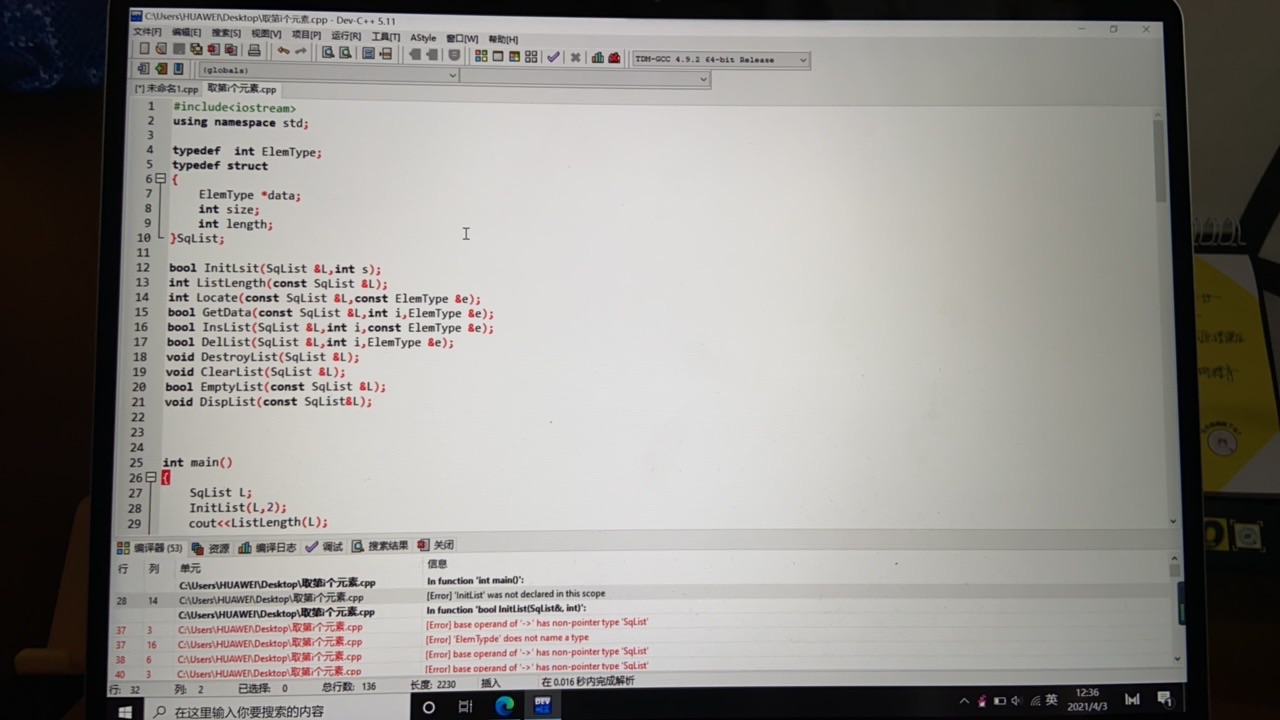
Task: Open Task View on the taskbar
Action: [465, 707]
